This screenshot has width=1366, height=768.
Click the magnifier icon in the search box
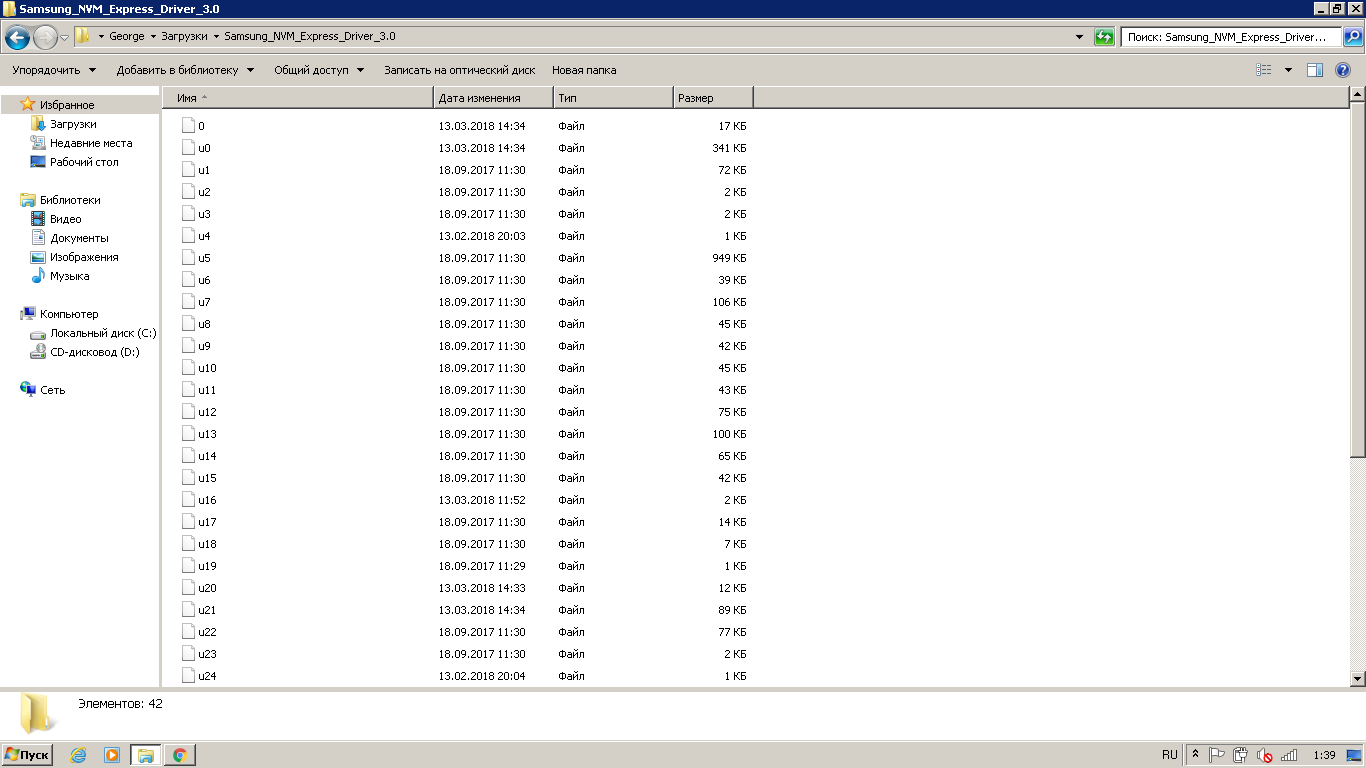(x=1352, y=37)
